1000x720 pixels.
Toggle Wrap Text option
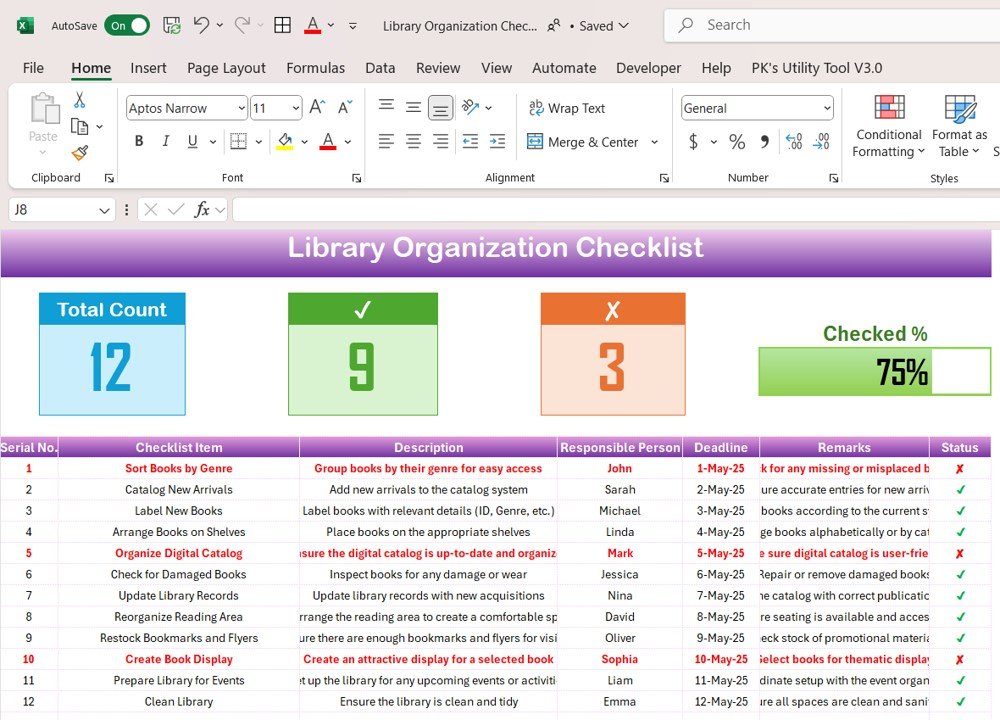coord(567,108)
